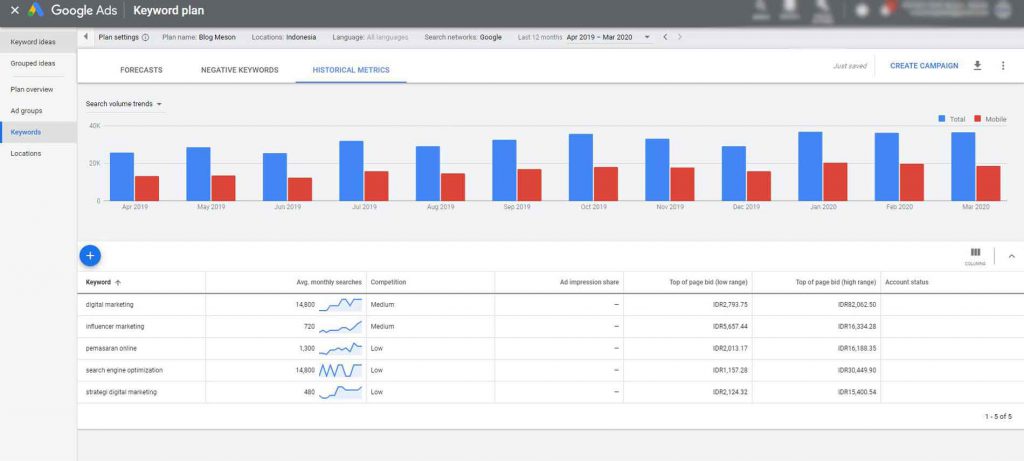
Task: Sort by the Avg. monthly searches column
Action: (x=328, y=282)
